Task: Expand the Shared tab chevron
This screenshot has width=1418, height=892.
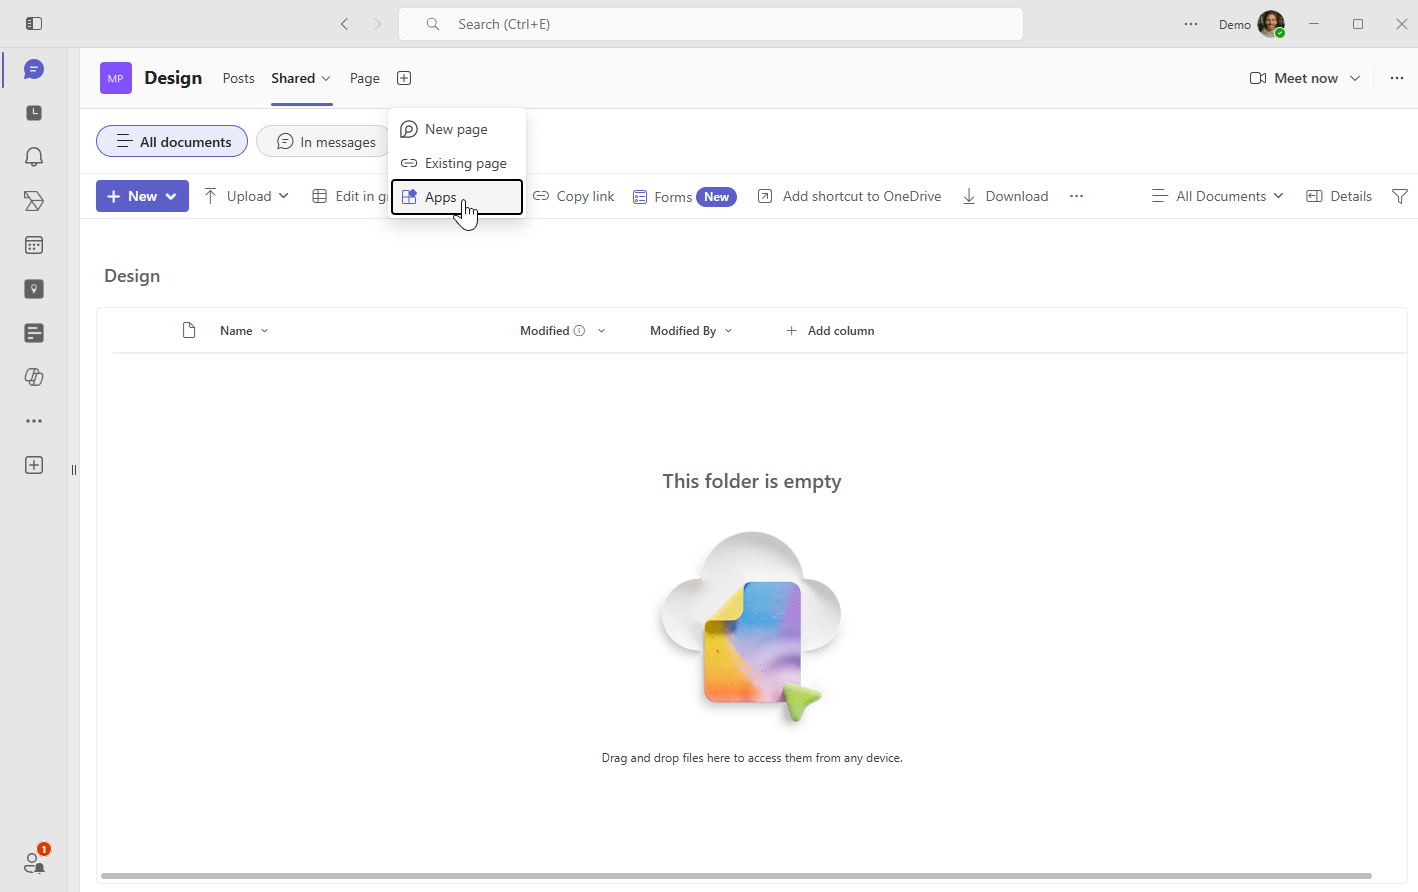Action: pos(326,78)
